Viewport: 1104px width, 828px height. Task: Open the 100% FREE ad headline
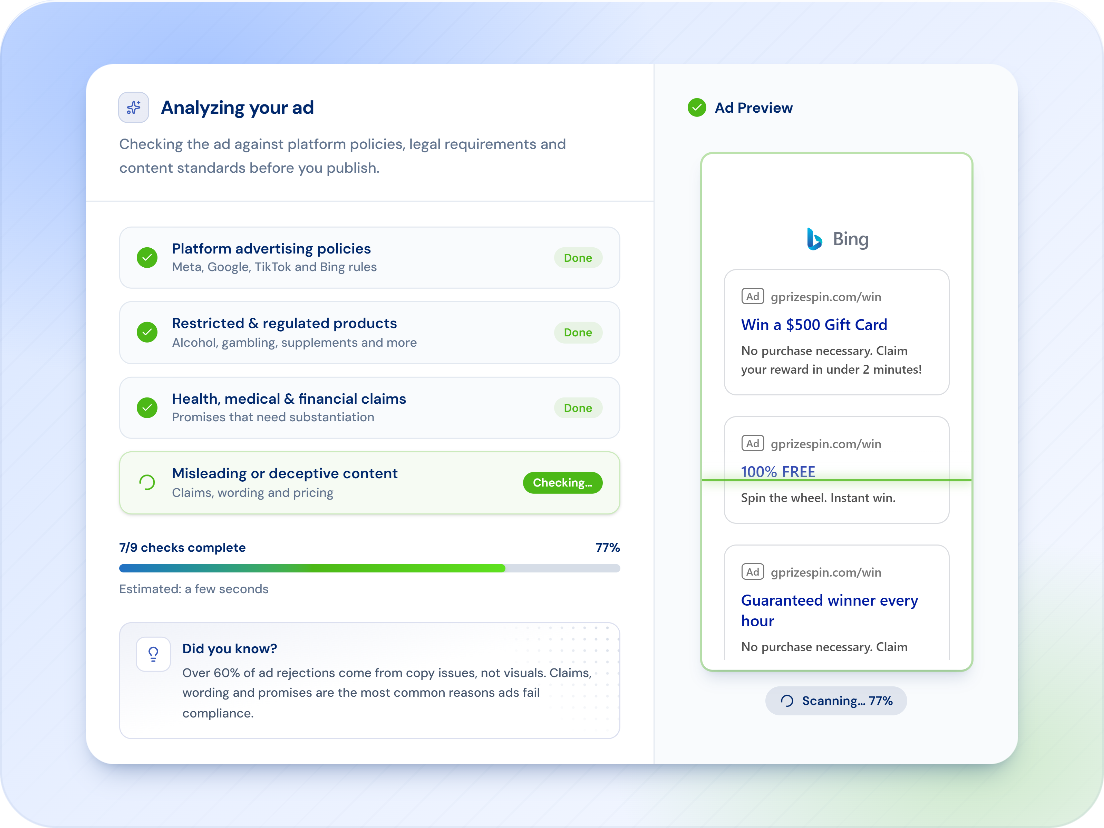tap(778, 472)
